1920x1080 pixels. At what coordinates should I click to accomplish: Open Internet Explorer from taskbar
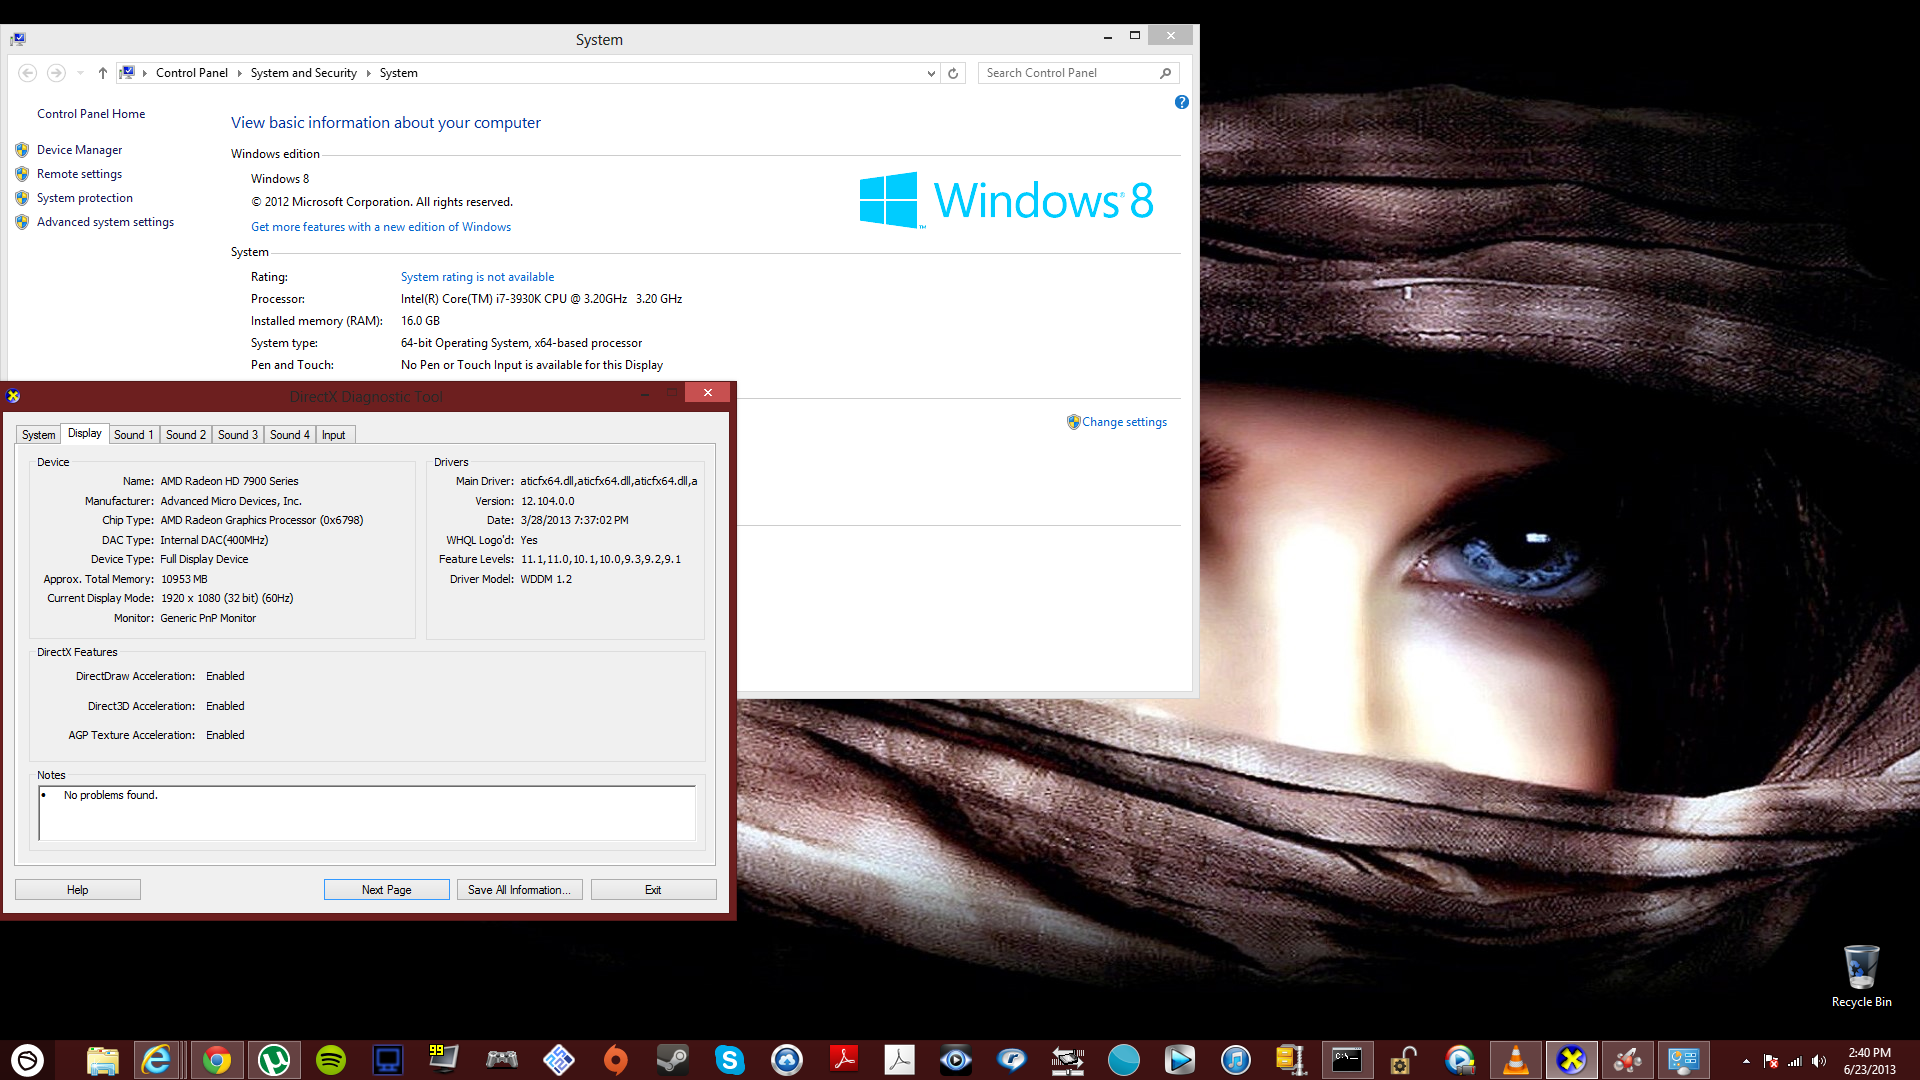(157, 1060)
